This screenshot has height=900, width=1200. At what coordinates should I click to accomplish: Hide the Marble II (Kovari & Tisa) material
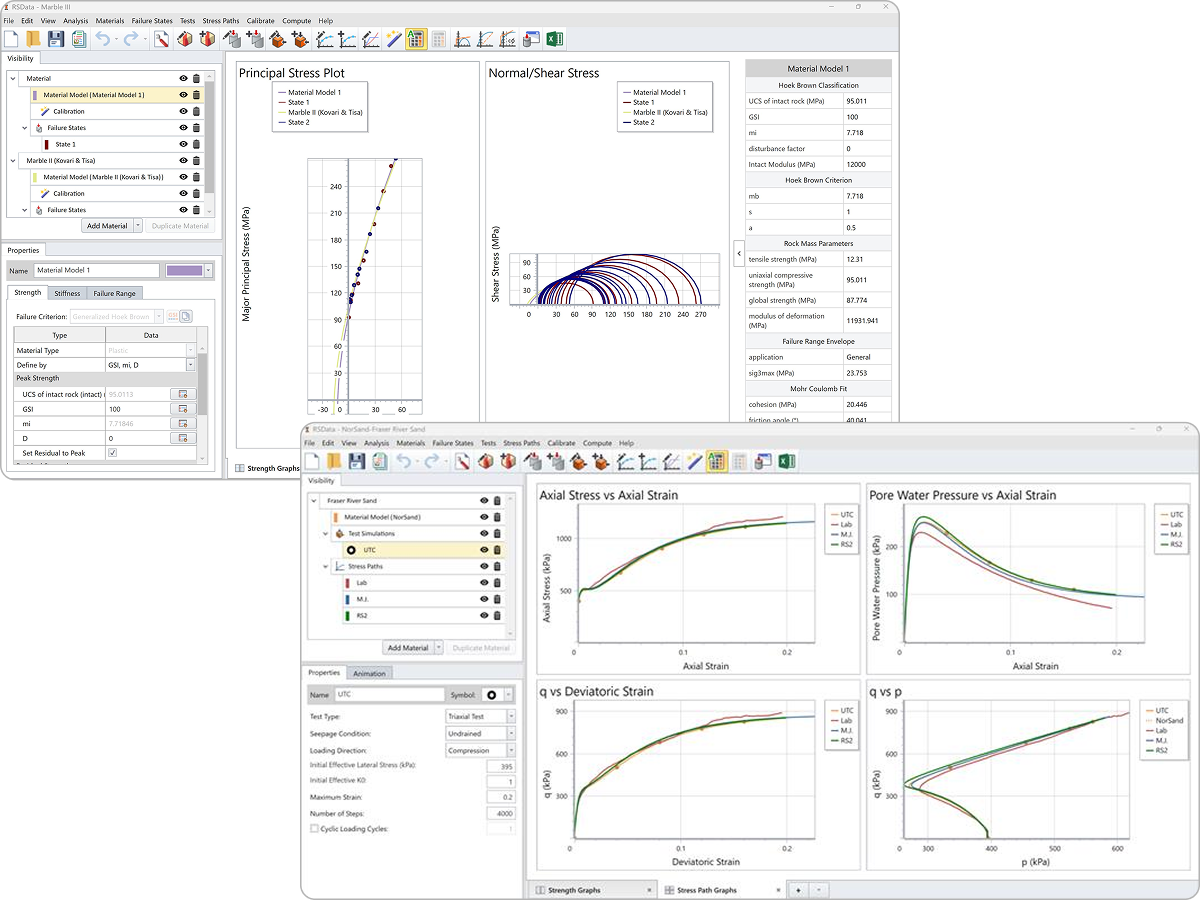183,160
